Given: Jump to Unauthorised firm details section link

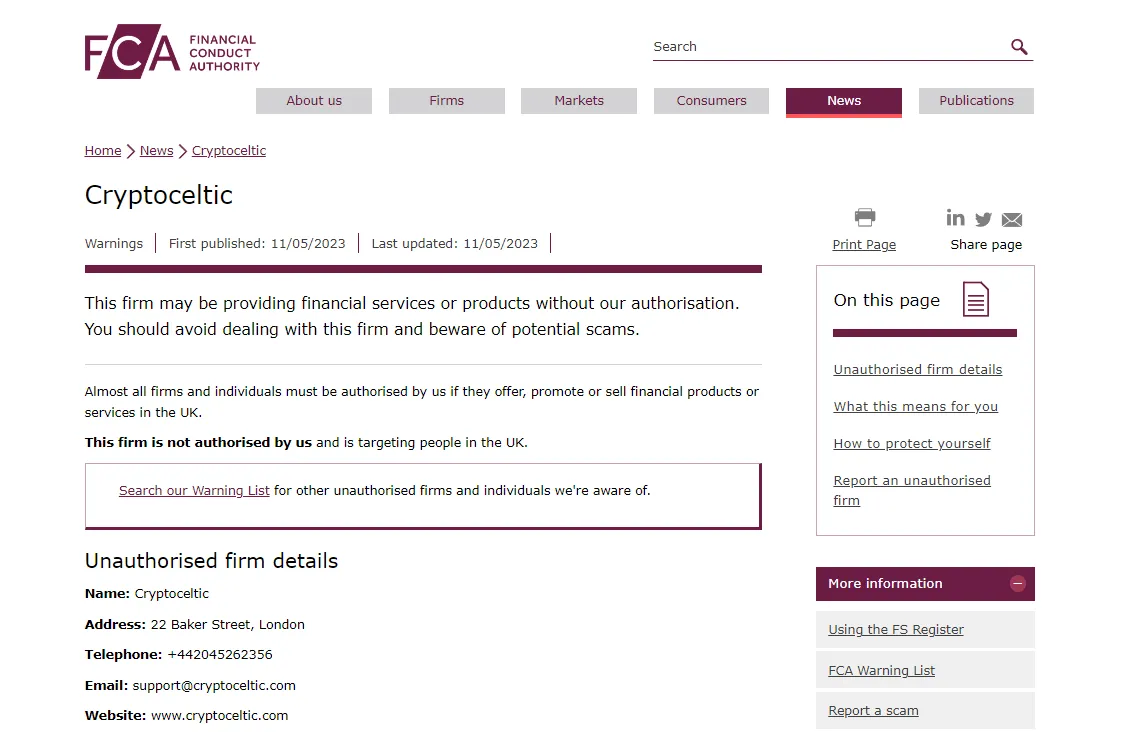Looking at the screenshot, I should pyautogui.click(x=917, y=369).
